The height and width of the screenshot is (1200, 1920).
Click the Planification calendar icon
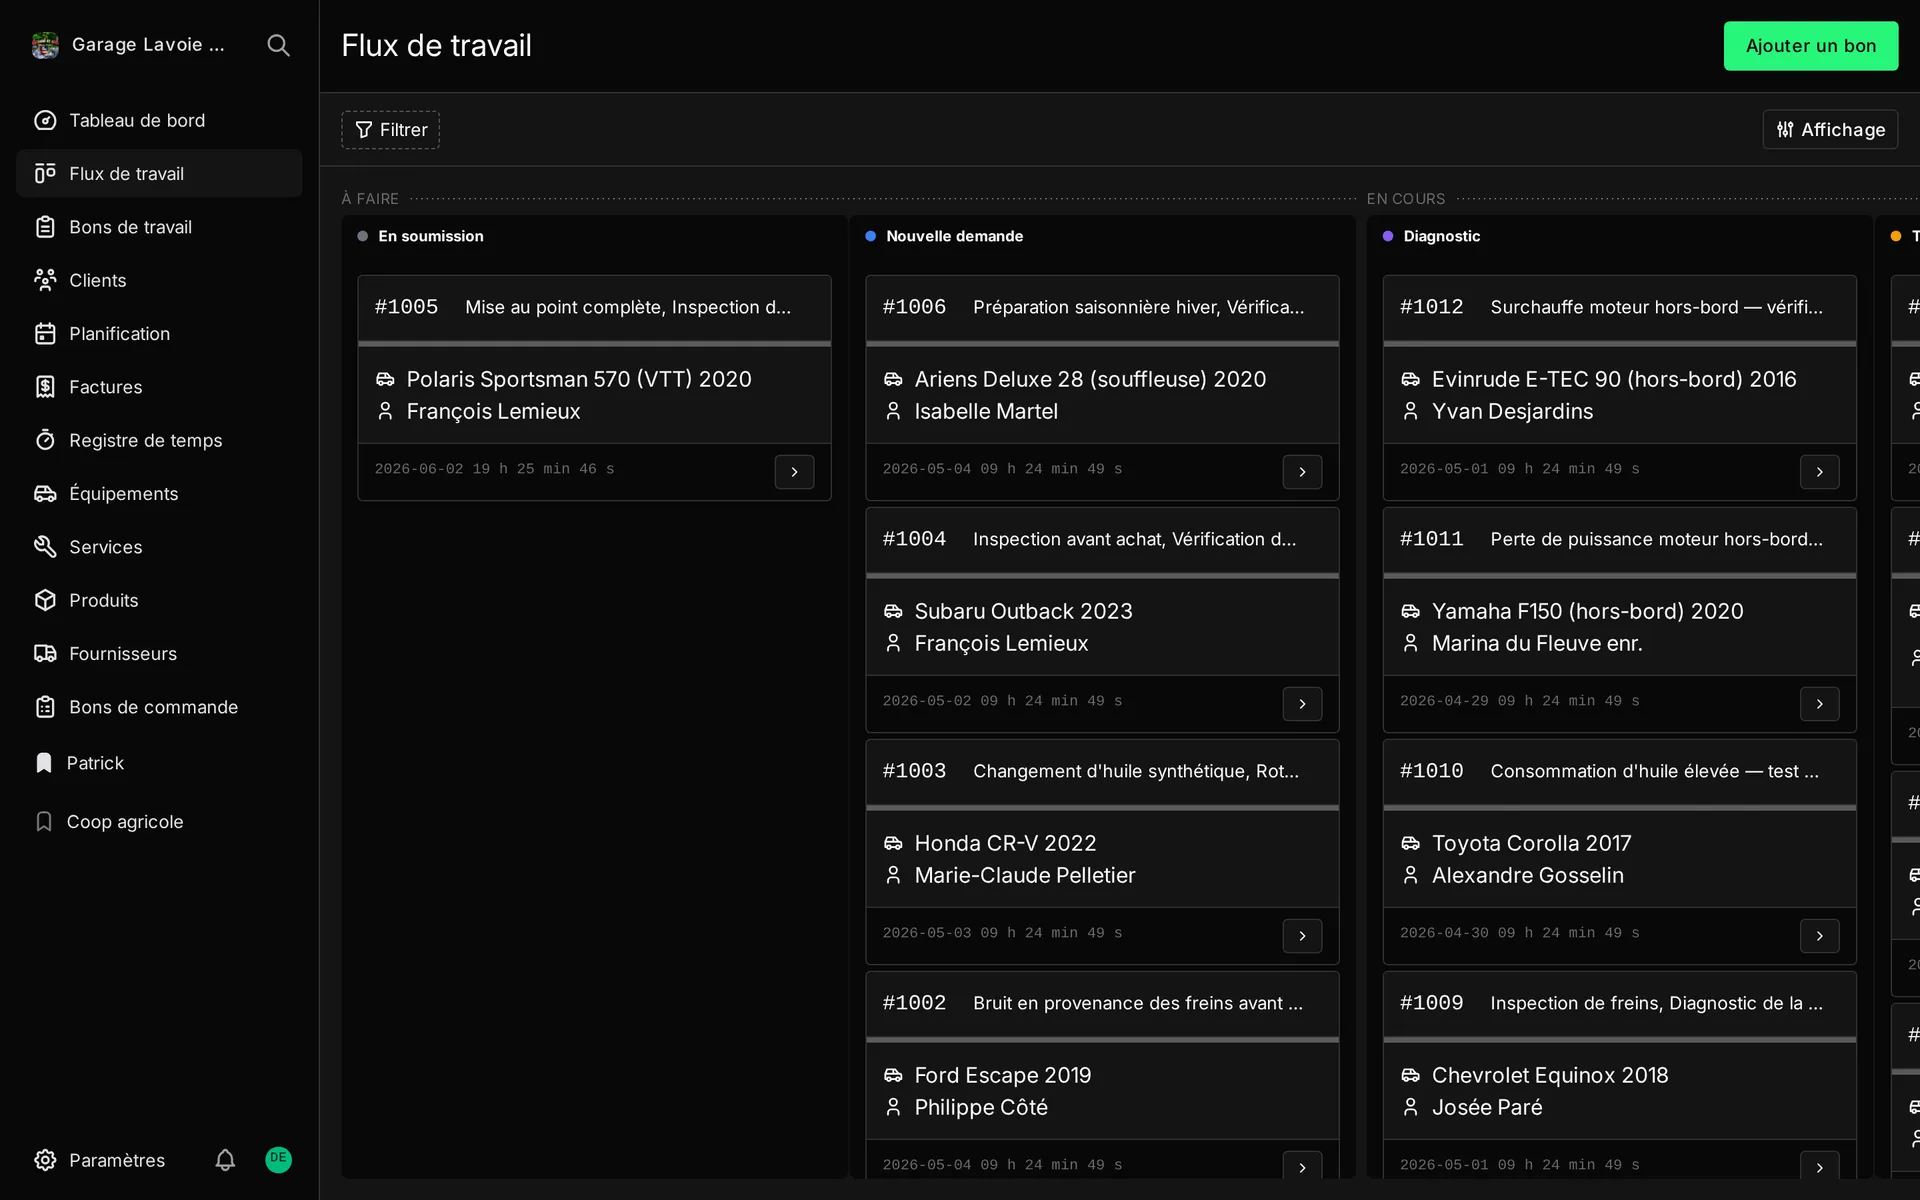click(x=45, y=334)
